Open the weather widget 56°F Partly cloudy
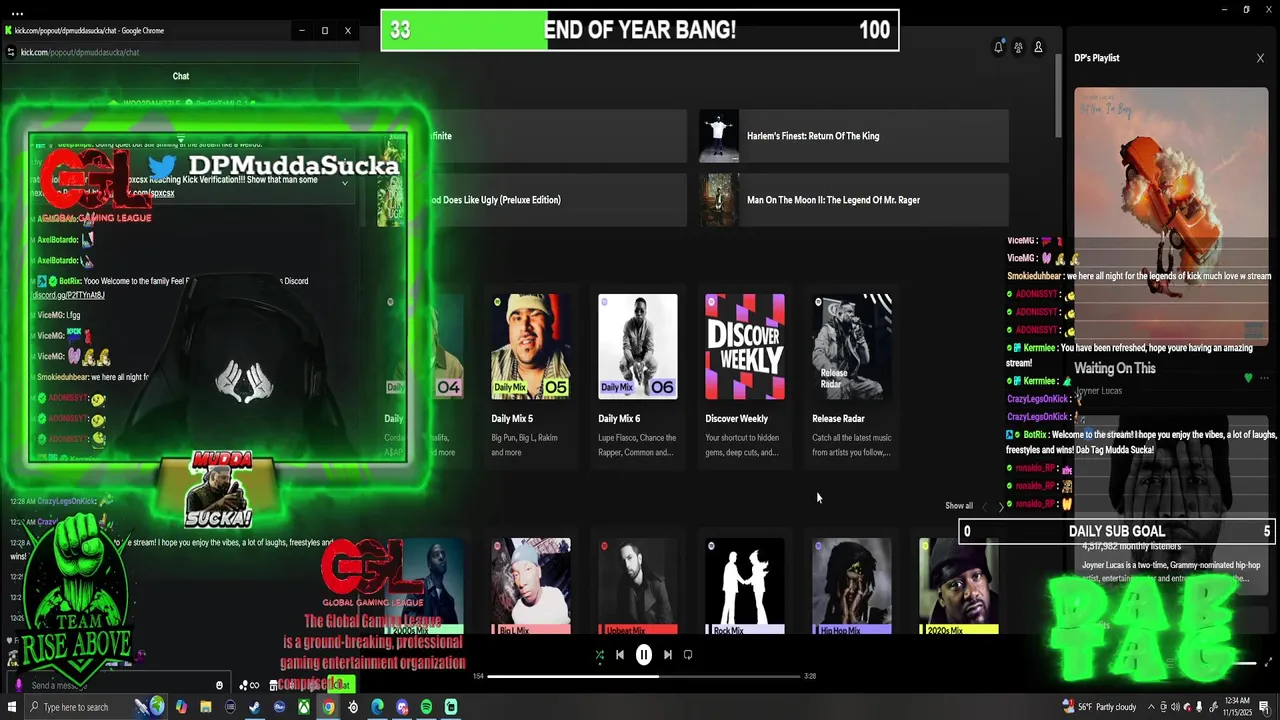Viewport: 1280px width, 720px height. point(1099,707)
